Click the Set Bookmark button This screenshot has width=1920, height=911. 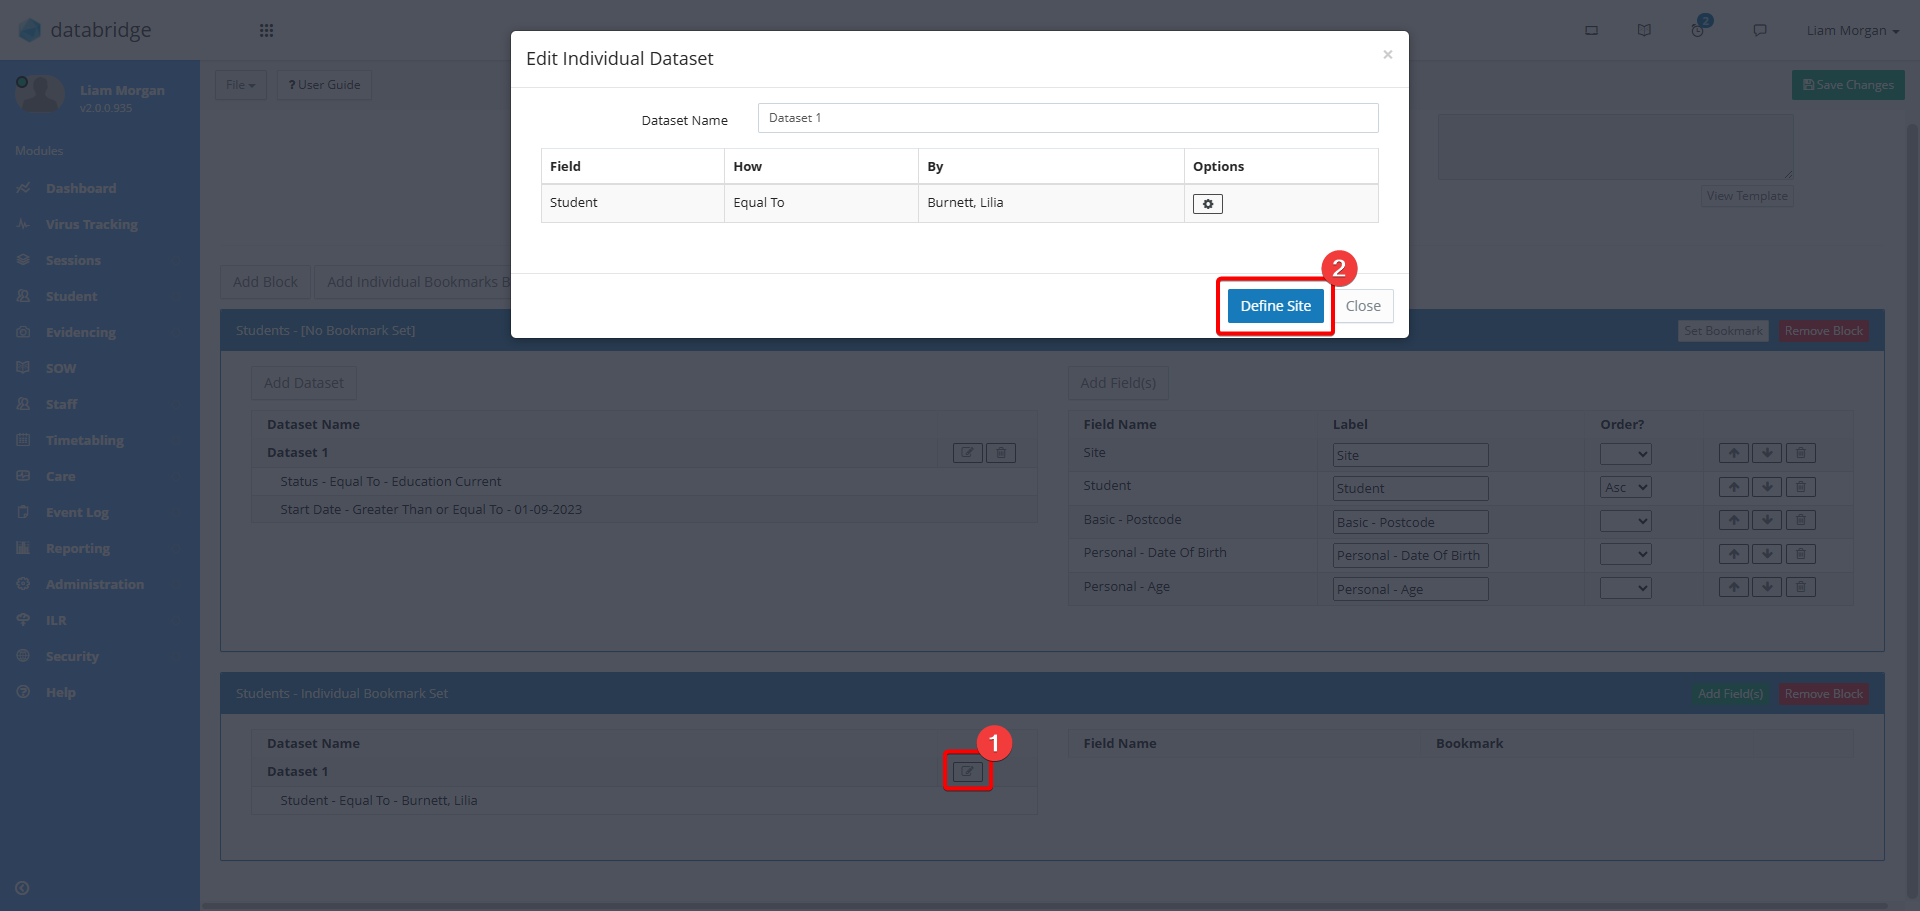[1723, 331]
